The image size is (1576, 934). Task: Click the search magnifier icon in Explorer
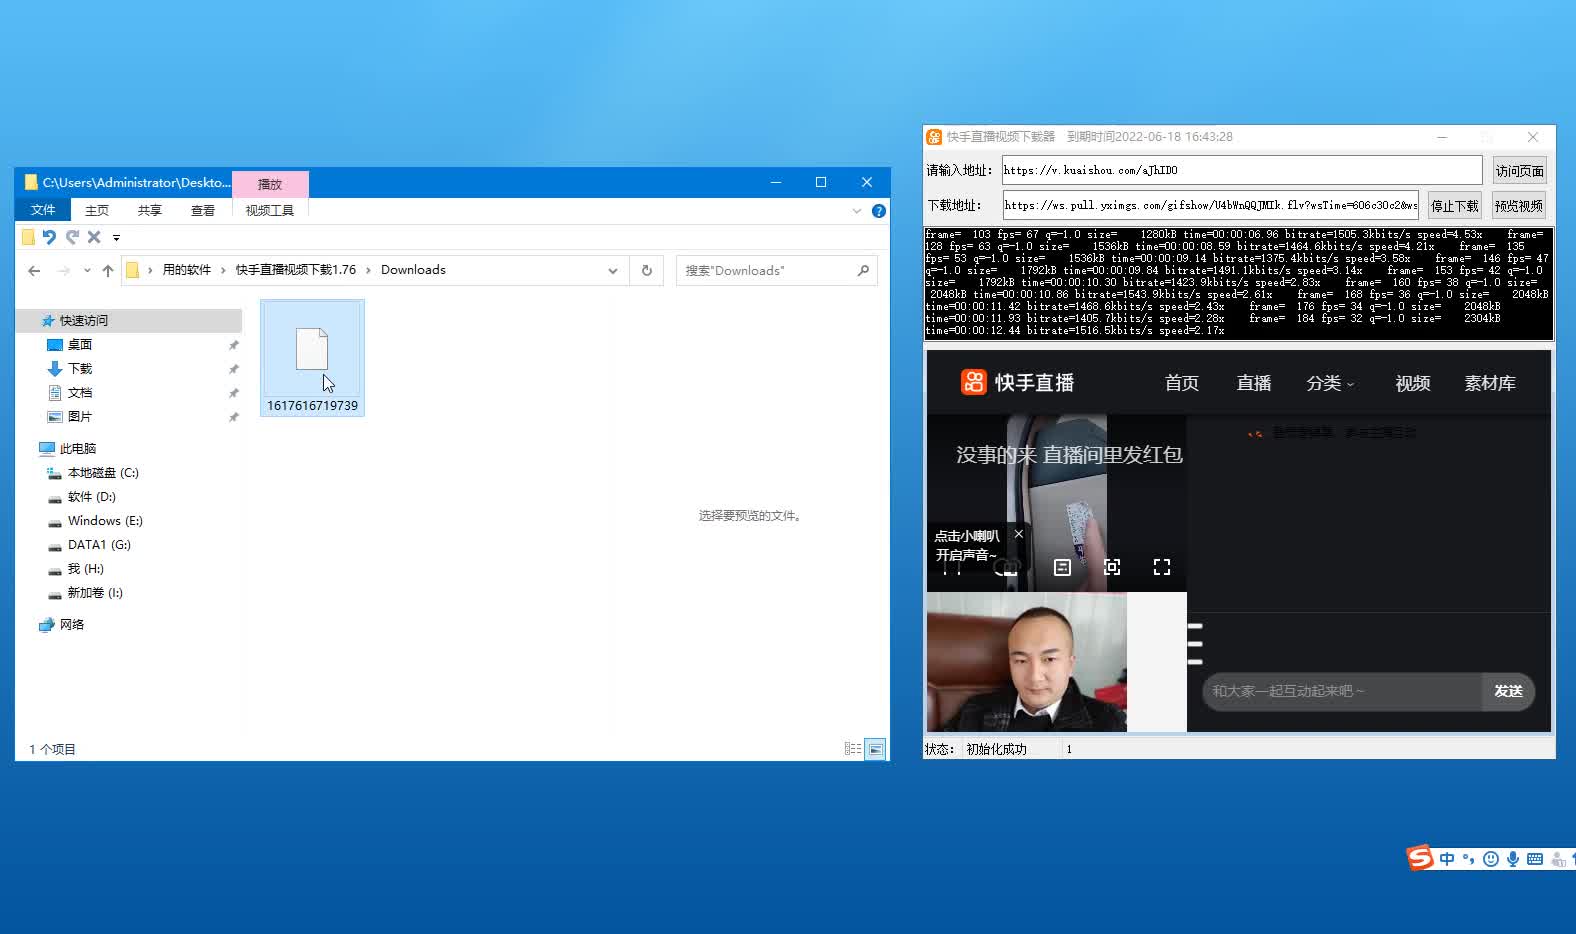click(863, 270)
